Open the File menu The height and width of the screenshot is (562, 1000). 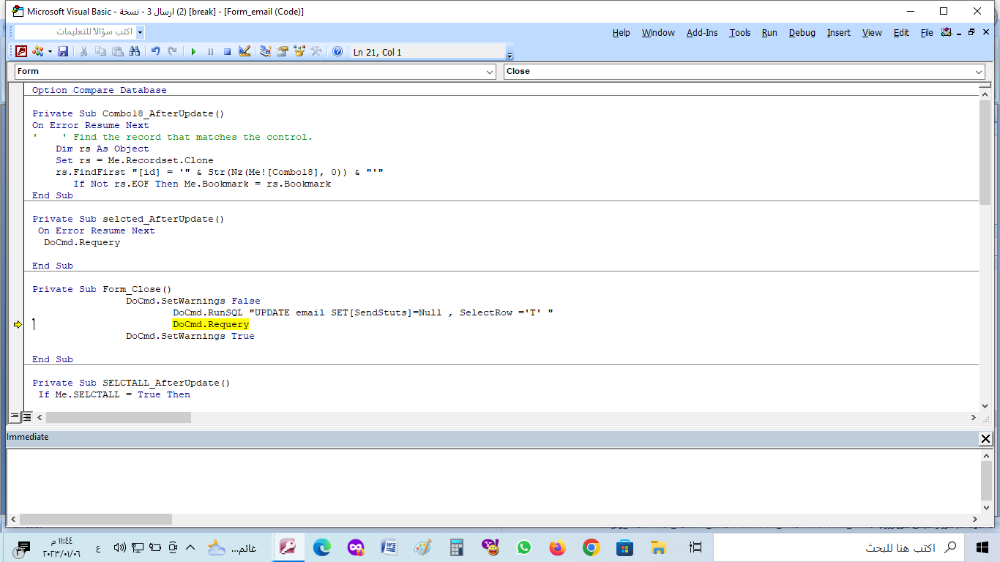pyautogui.click(x=927, y=33)
